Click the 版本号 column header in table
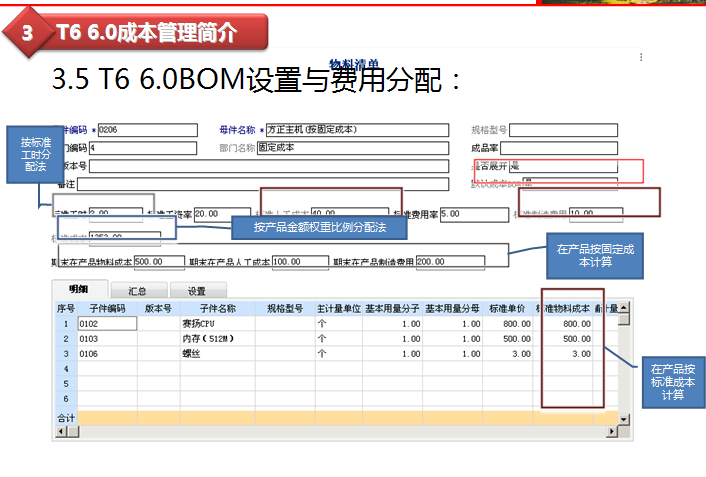The width and height of the screenshot is (706, 477). [x=158, y=309]
